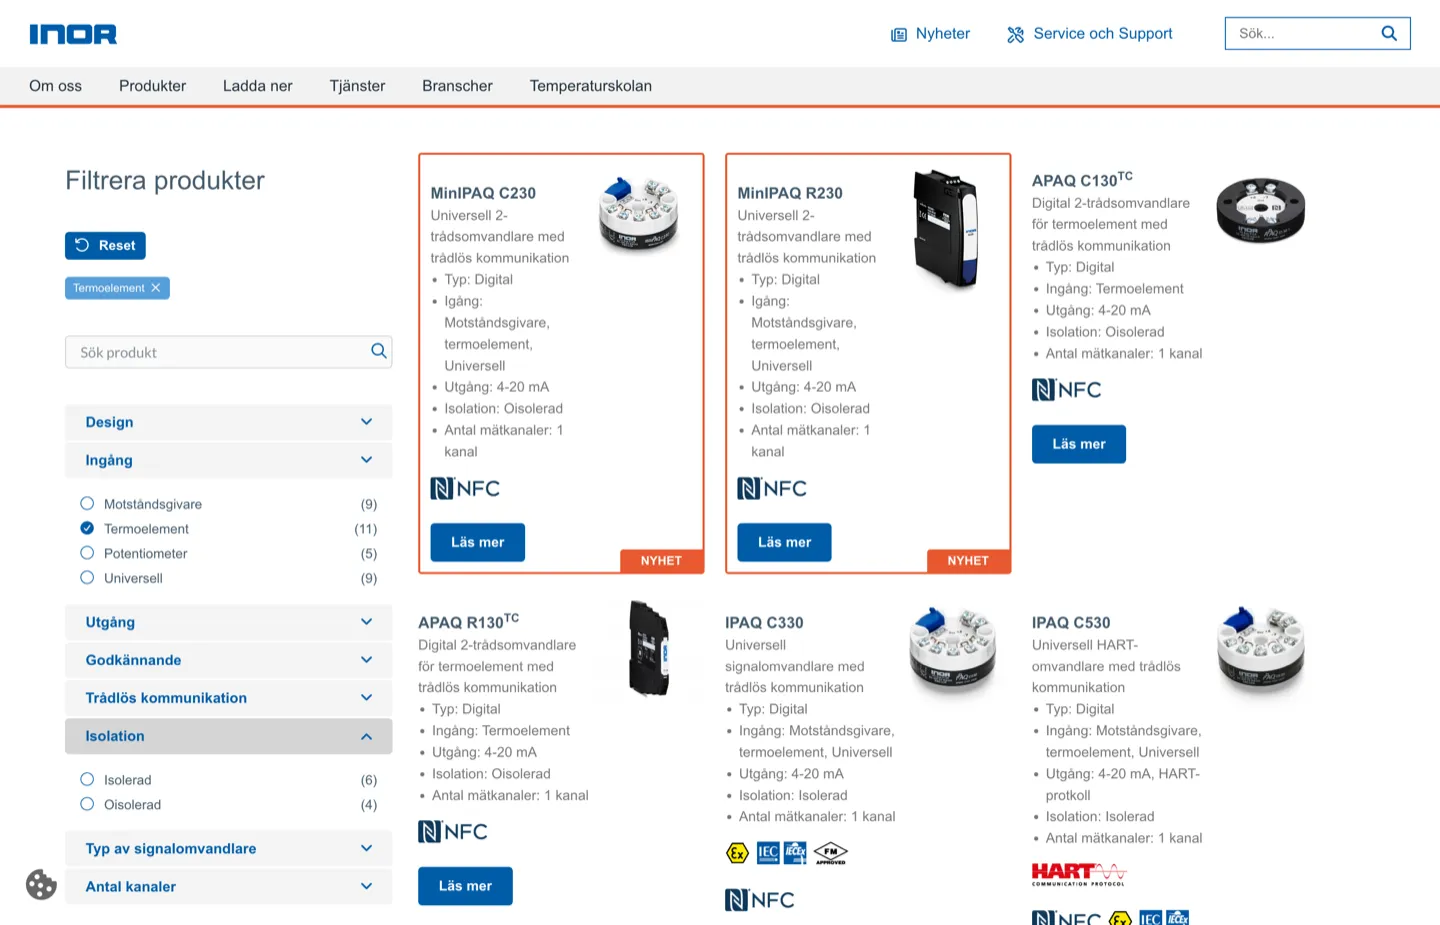Click the MinIPAQ R230 product image

[x=946, y=229]
